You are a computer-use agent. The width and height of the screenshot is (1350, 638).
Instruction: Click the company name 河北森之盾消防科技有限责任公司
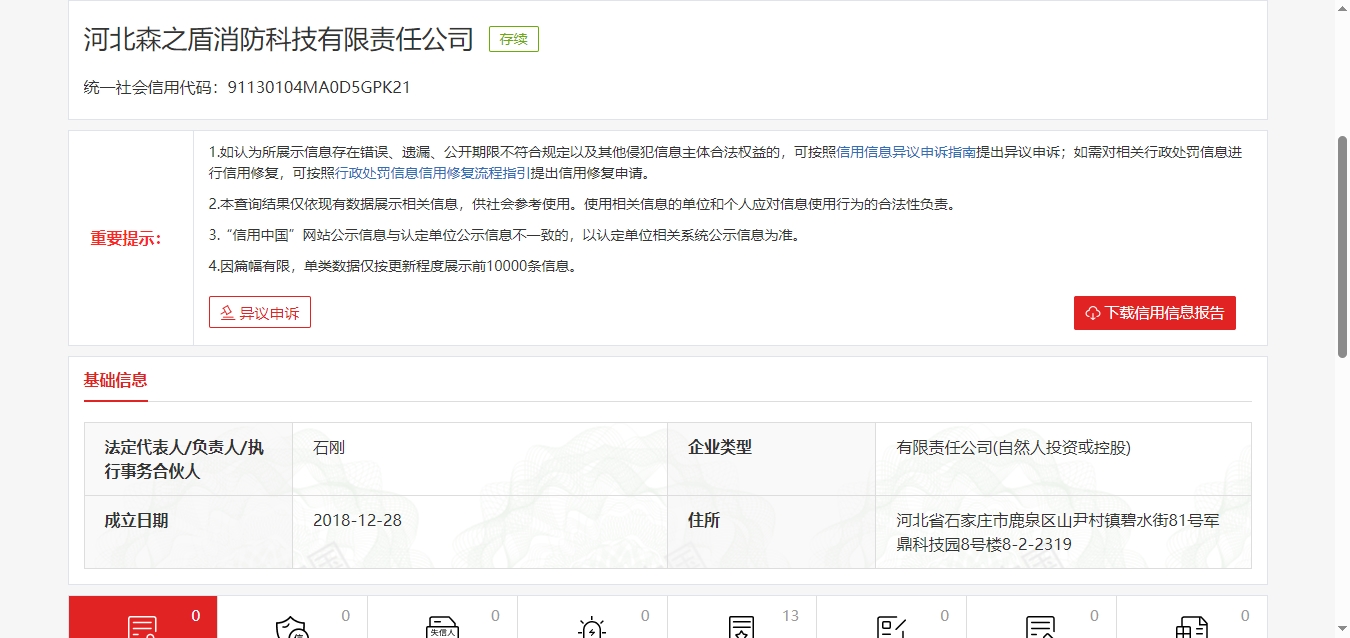tap(279, 39)
